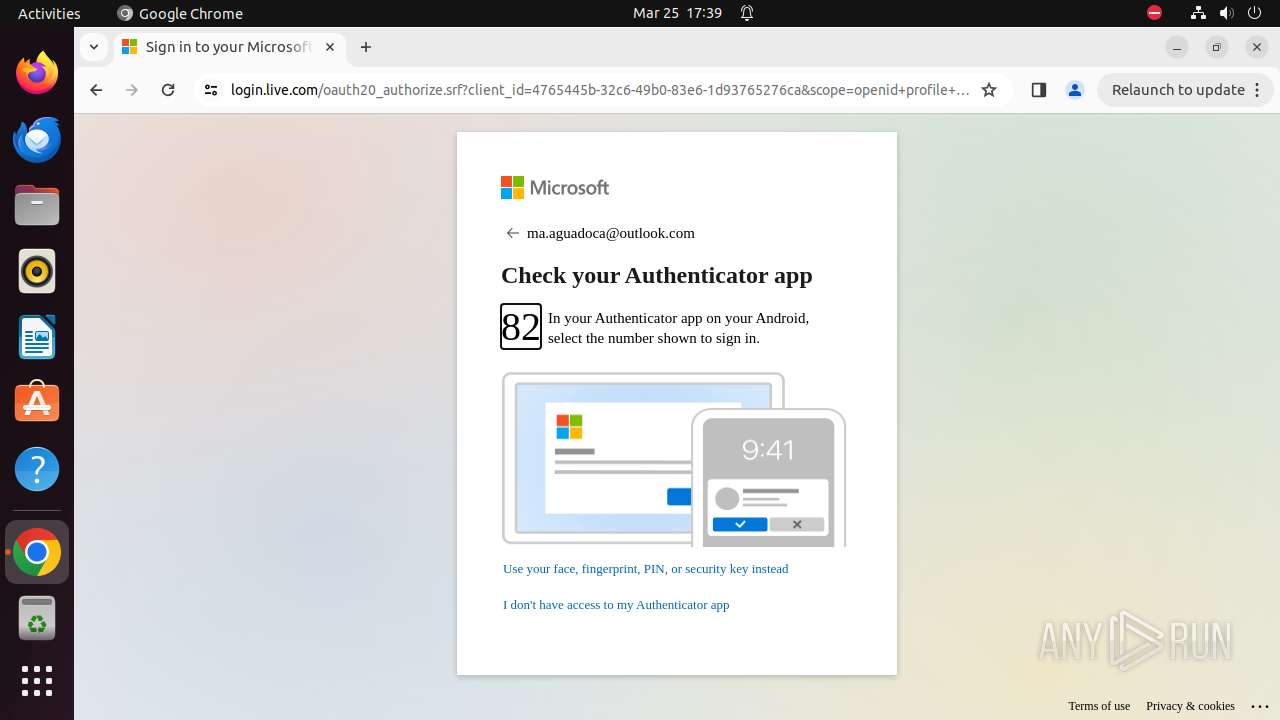Screen dimensions: 1280x720
Task: Launch Thunderbird mail from dock
Action: [x=37, y=139]
